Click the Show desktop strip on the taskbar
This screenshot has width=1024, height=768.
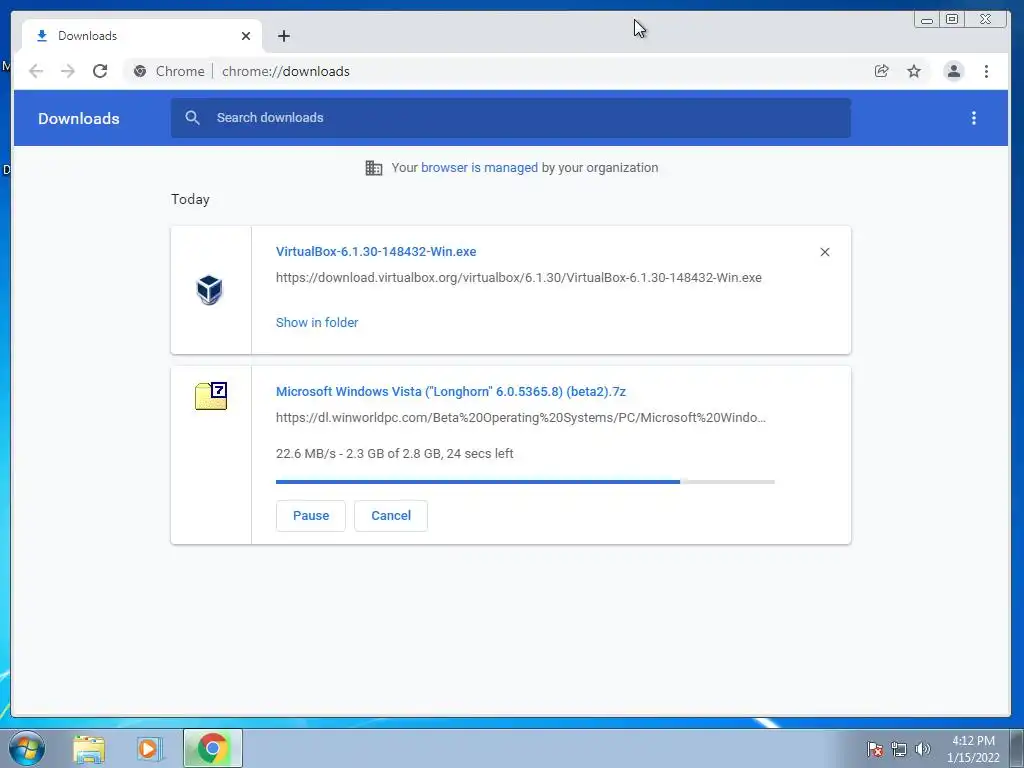1017,748
